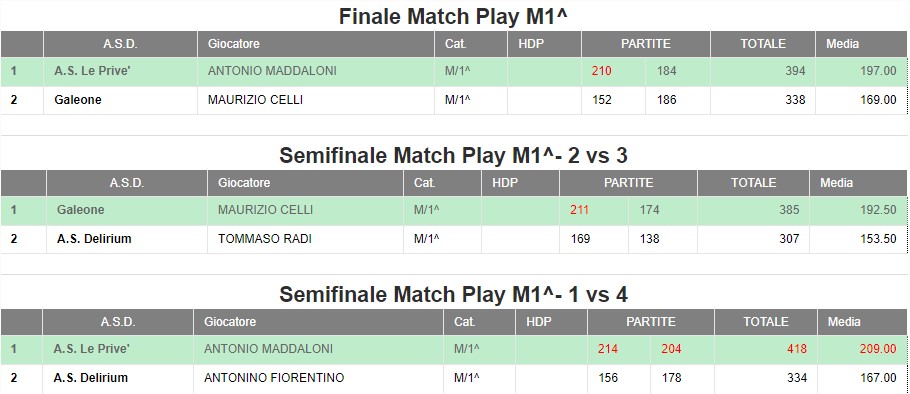Select ANTONIO MADDALONI in the Finale table
This screenshot has height=394, width=910.
(x=272, y=71)
